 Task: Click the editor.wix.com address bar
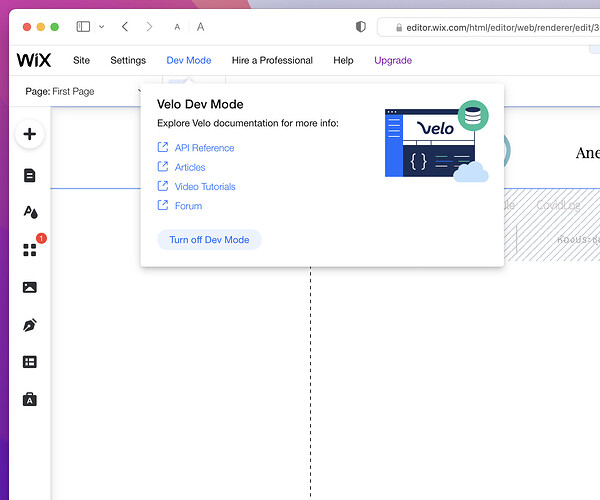488,27
